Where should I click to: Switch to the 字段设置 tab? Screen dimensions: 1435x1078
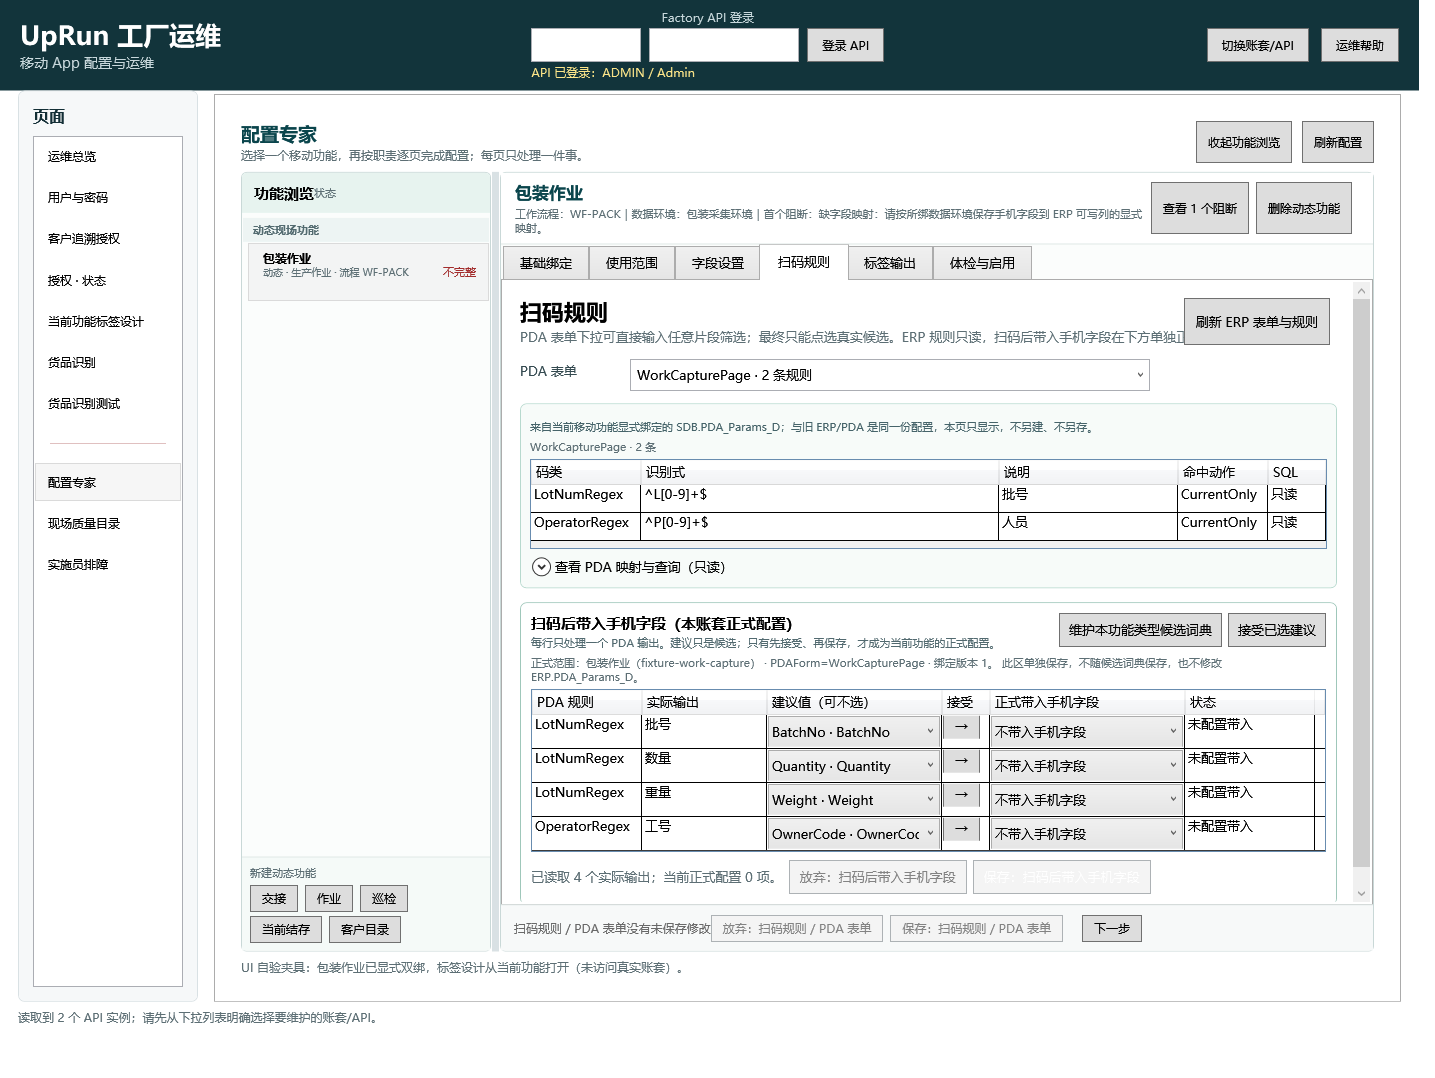pos(718,263)
